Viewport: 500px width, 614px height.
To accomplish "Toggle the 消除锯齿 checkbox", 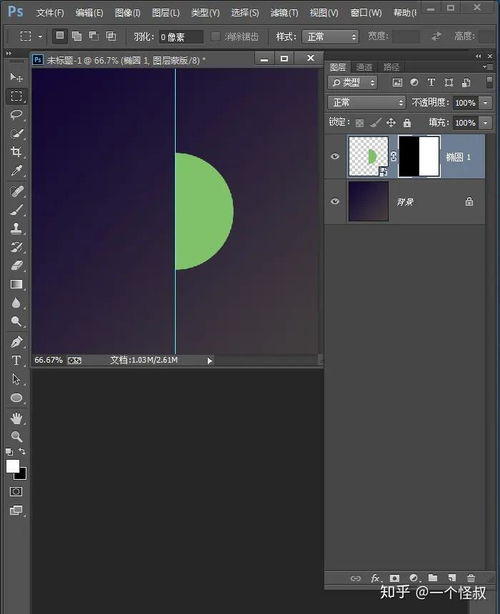I will coord(215,36).
